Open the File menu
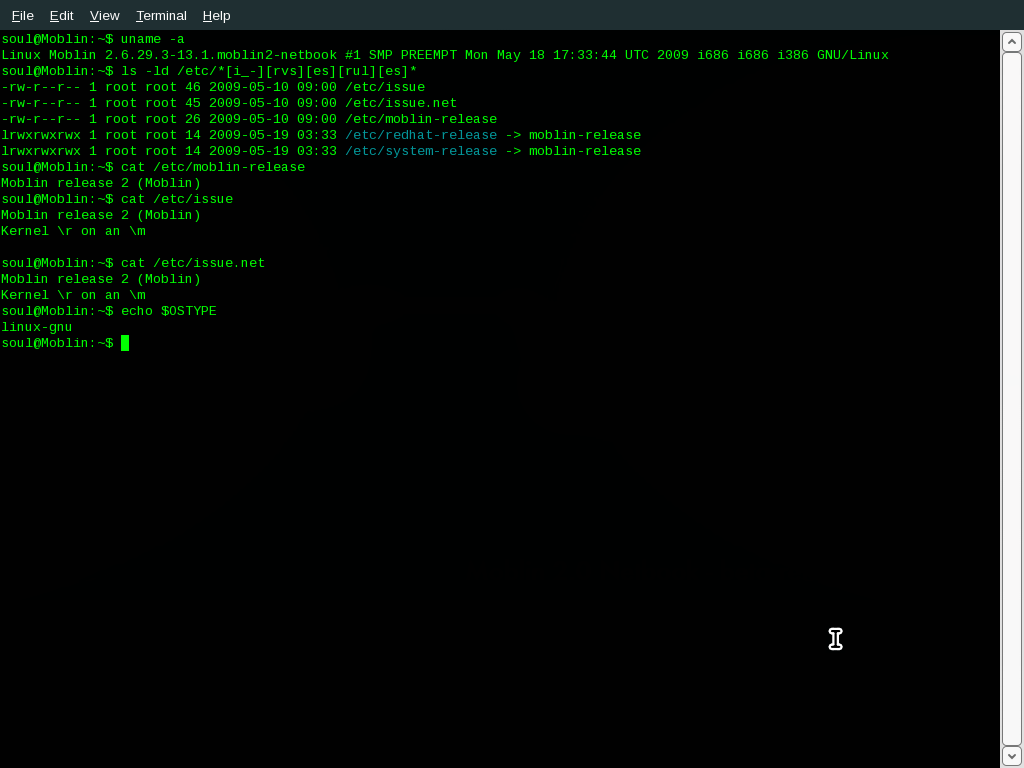1024x768 pixels. 23,15
